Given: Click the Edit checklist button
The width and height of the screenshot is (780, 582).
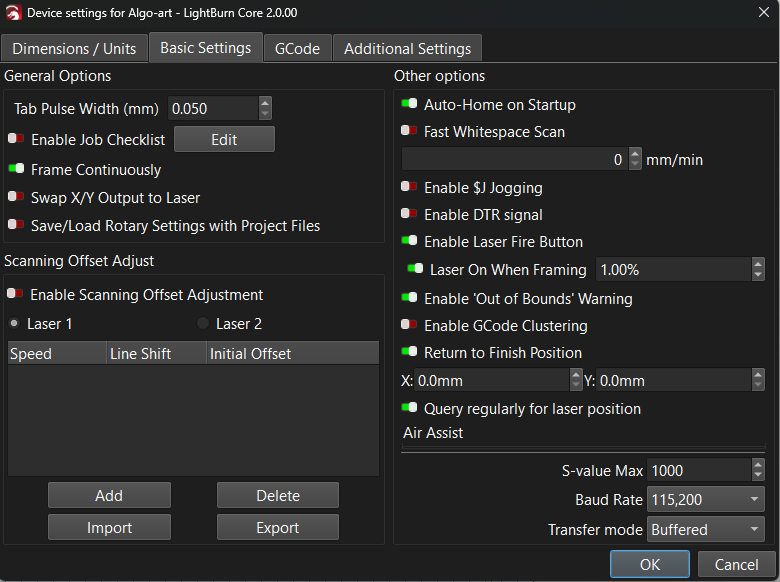Looking at the screenshot, I should click(224, 140).
